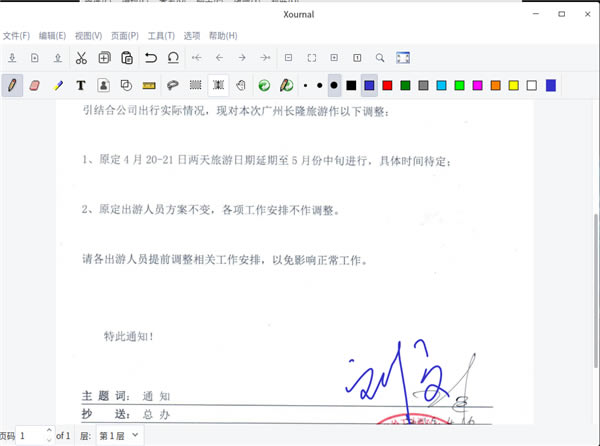Image resolution: width=600 pixels, height=446 pixels.
Task: Click the Open file icon
Action: (x=58, y=58)
